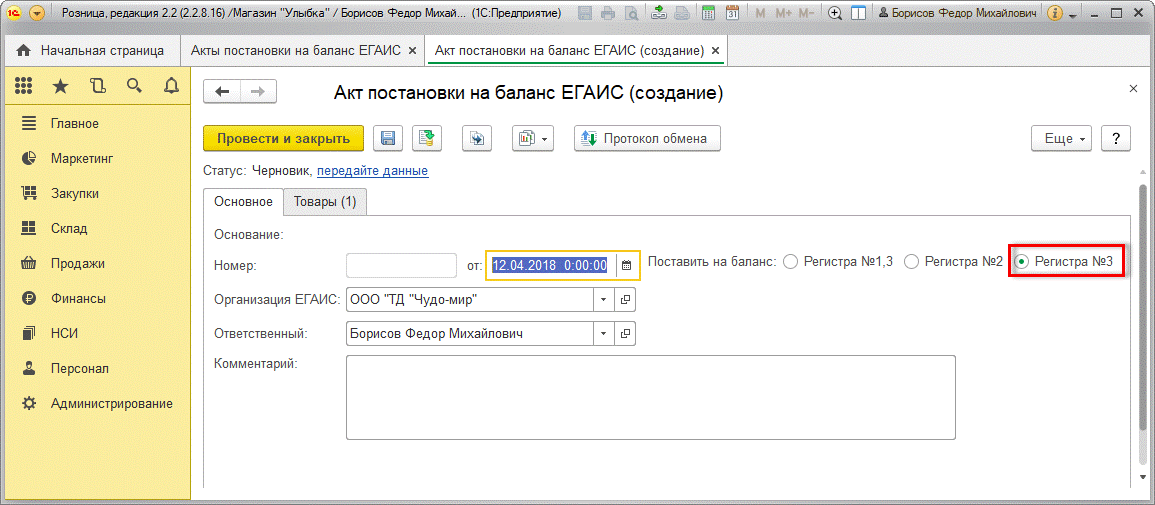Viewport: 1155px width, 505px height.
Task: Click the M+ memory button in the title bar
Action: coord(783,13)
